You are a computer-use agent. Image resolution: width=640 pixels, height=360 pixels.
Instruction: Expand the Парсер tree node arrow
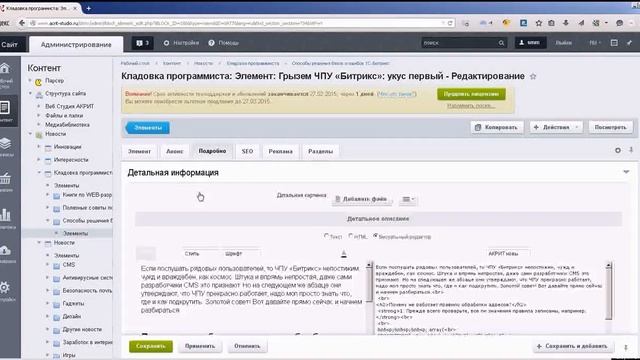click(x=30, y=80)
